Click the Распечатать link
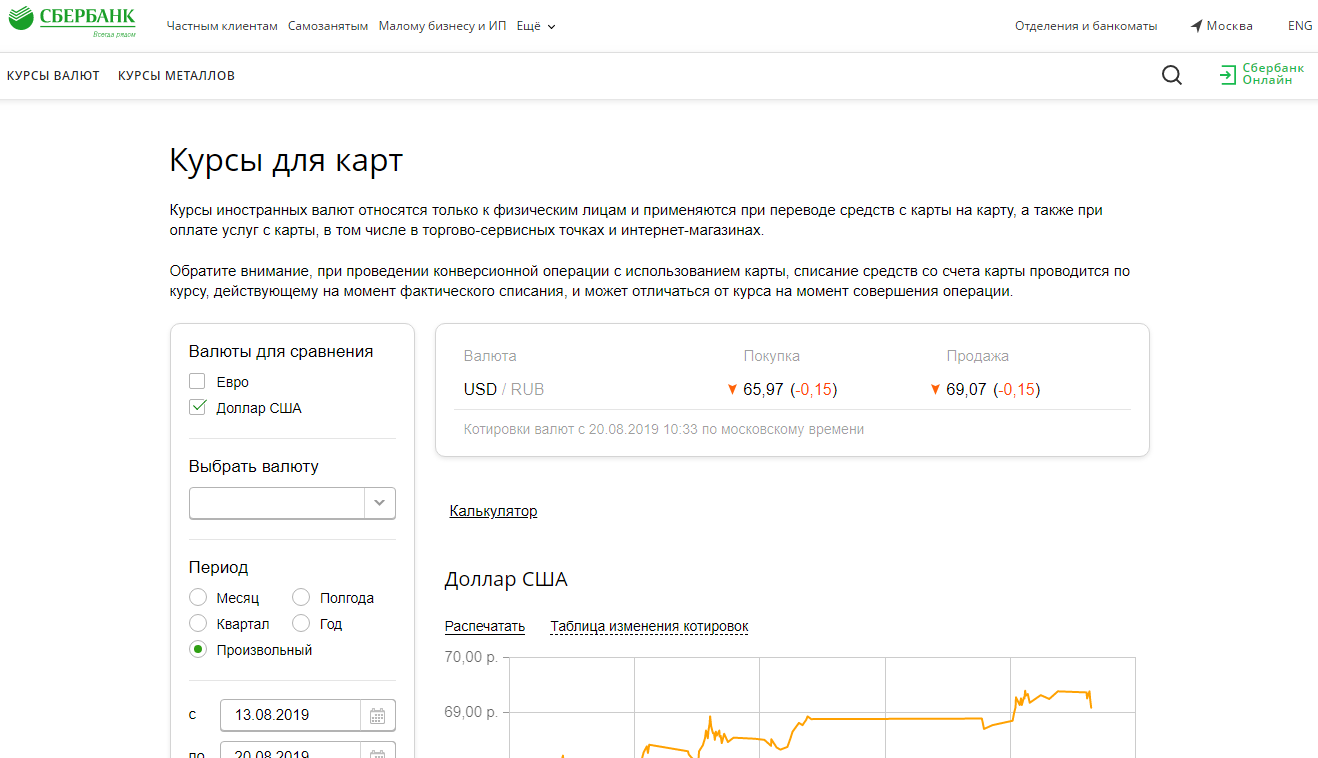Viewport: 1318px width, 758px height. 484,627
